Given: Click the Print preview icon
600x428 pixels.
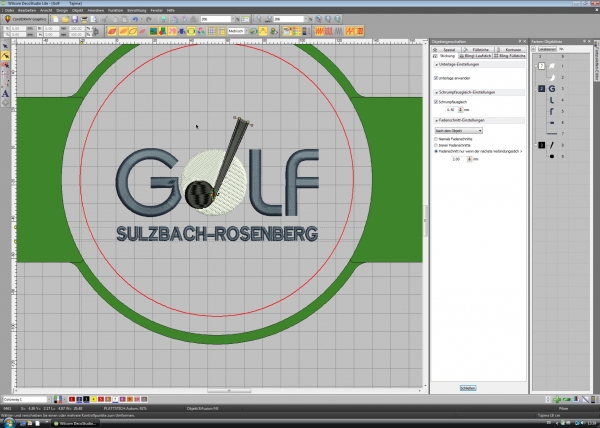Looking at the screenshot, I should coord(94,19).
